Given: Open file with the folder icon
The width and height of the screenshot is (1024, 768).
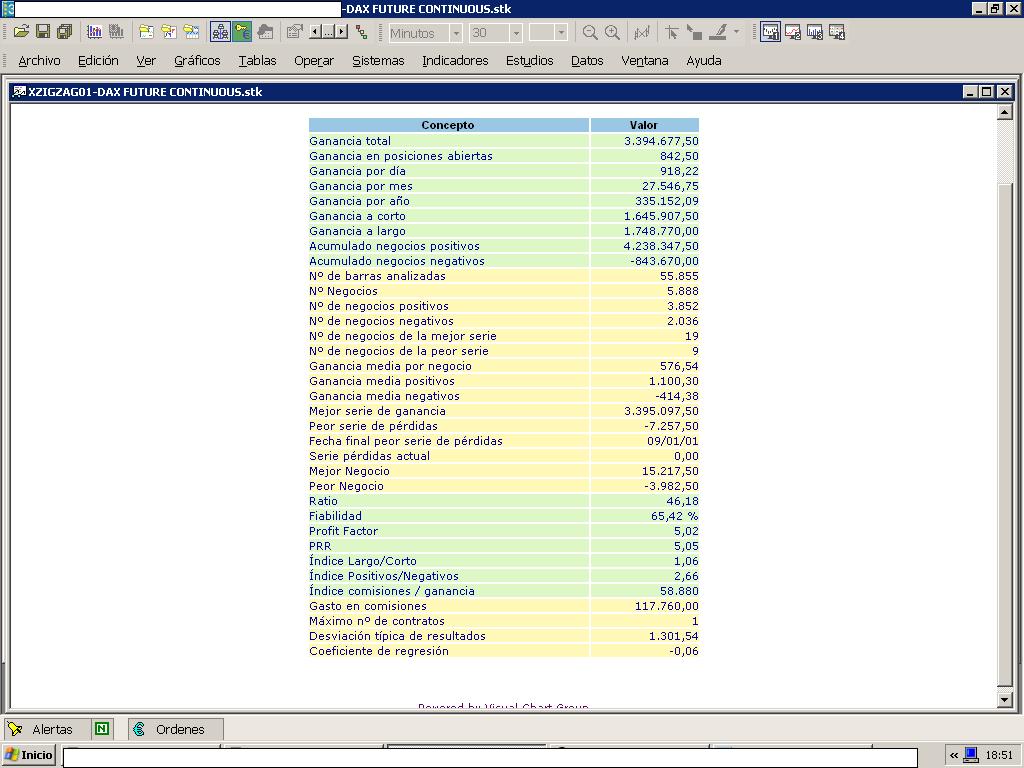Looking at the screenshot, I should tap(22, 31).
